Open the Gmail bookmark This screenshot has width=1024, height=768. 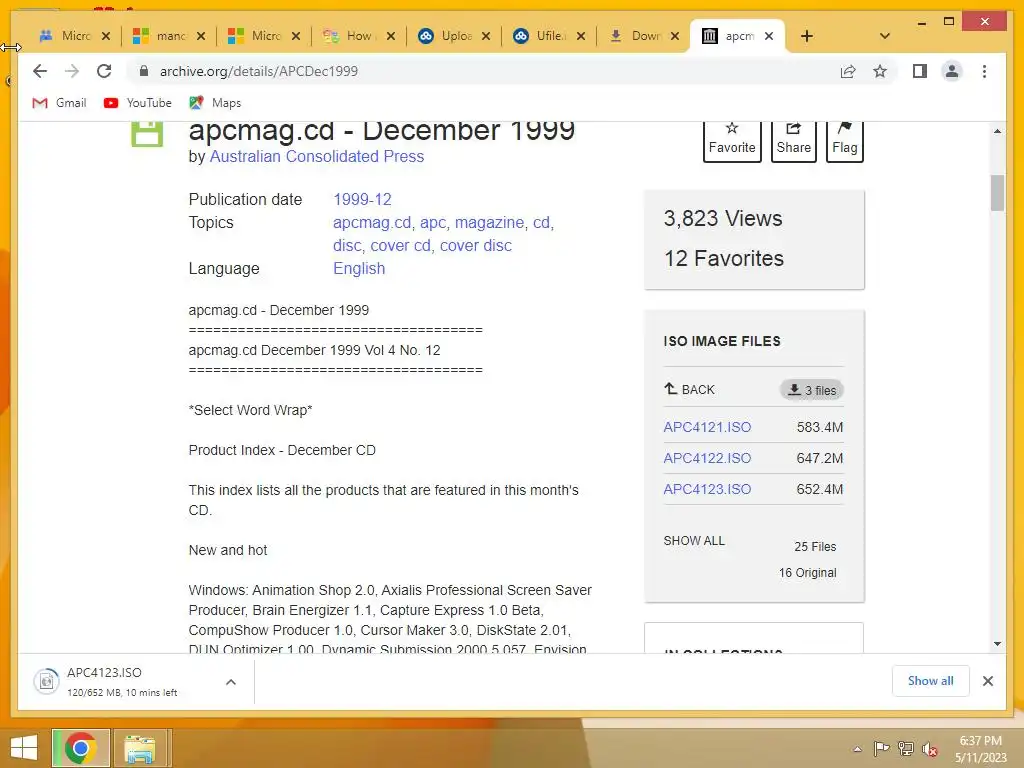(59, 103)
